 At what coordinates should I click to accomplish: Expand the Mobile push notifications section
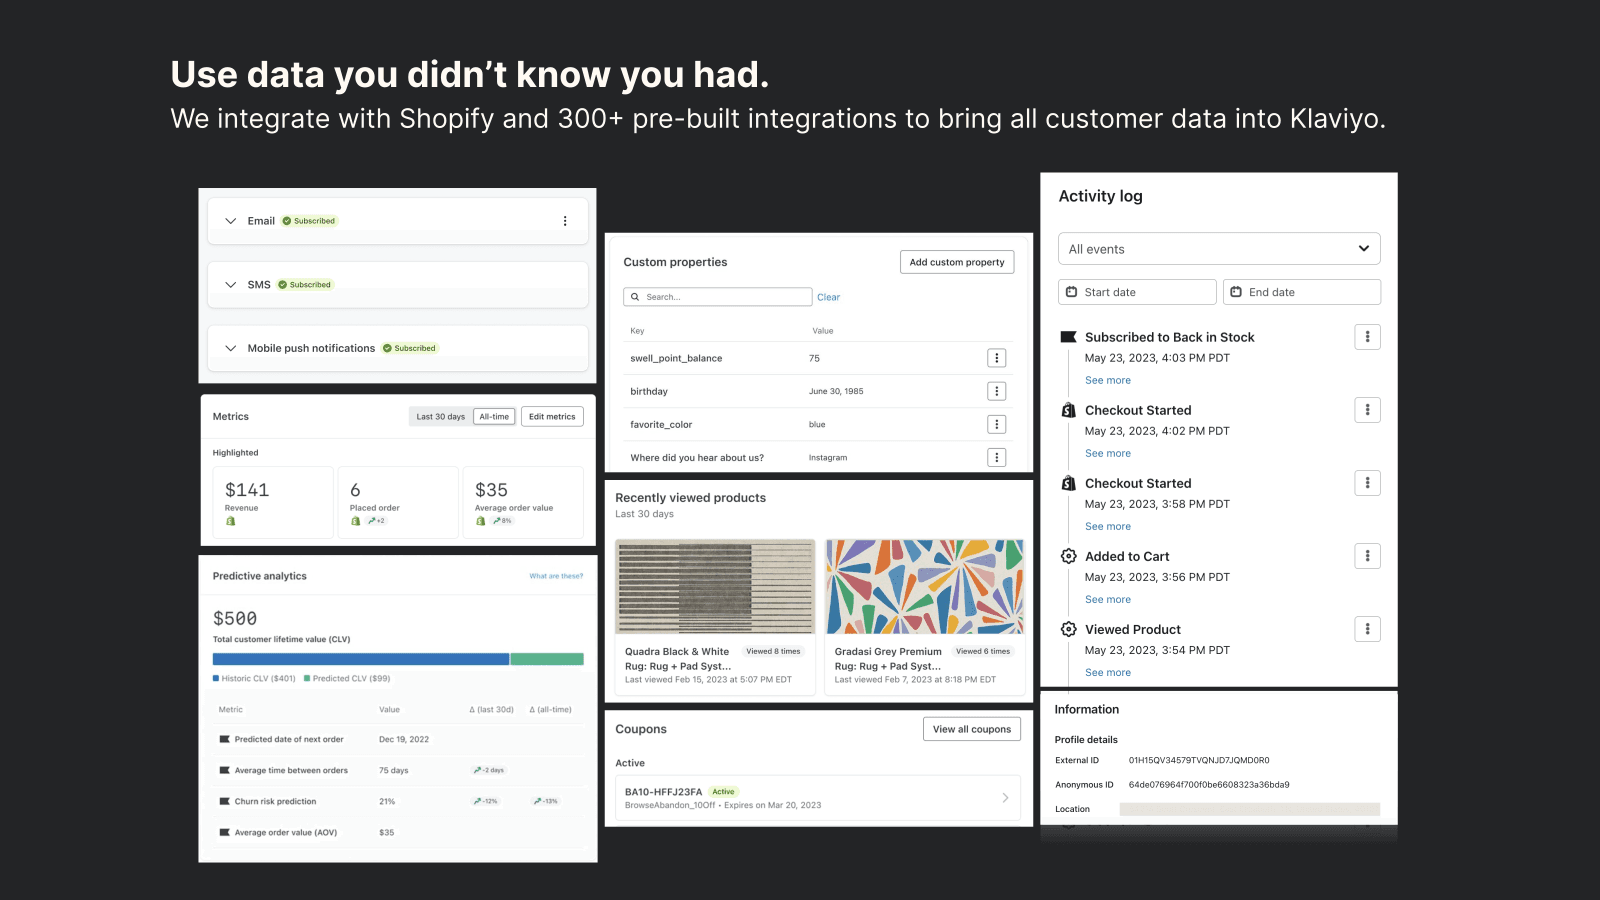point(230,348)
